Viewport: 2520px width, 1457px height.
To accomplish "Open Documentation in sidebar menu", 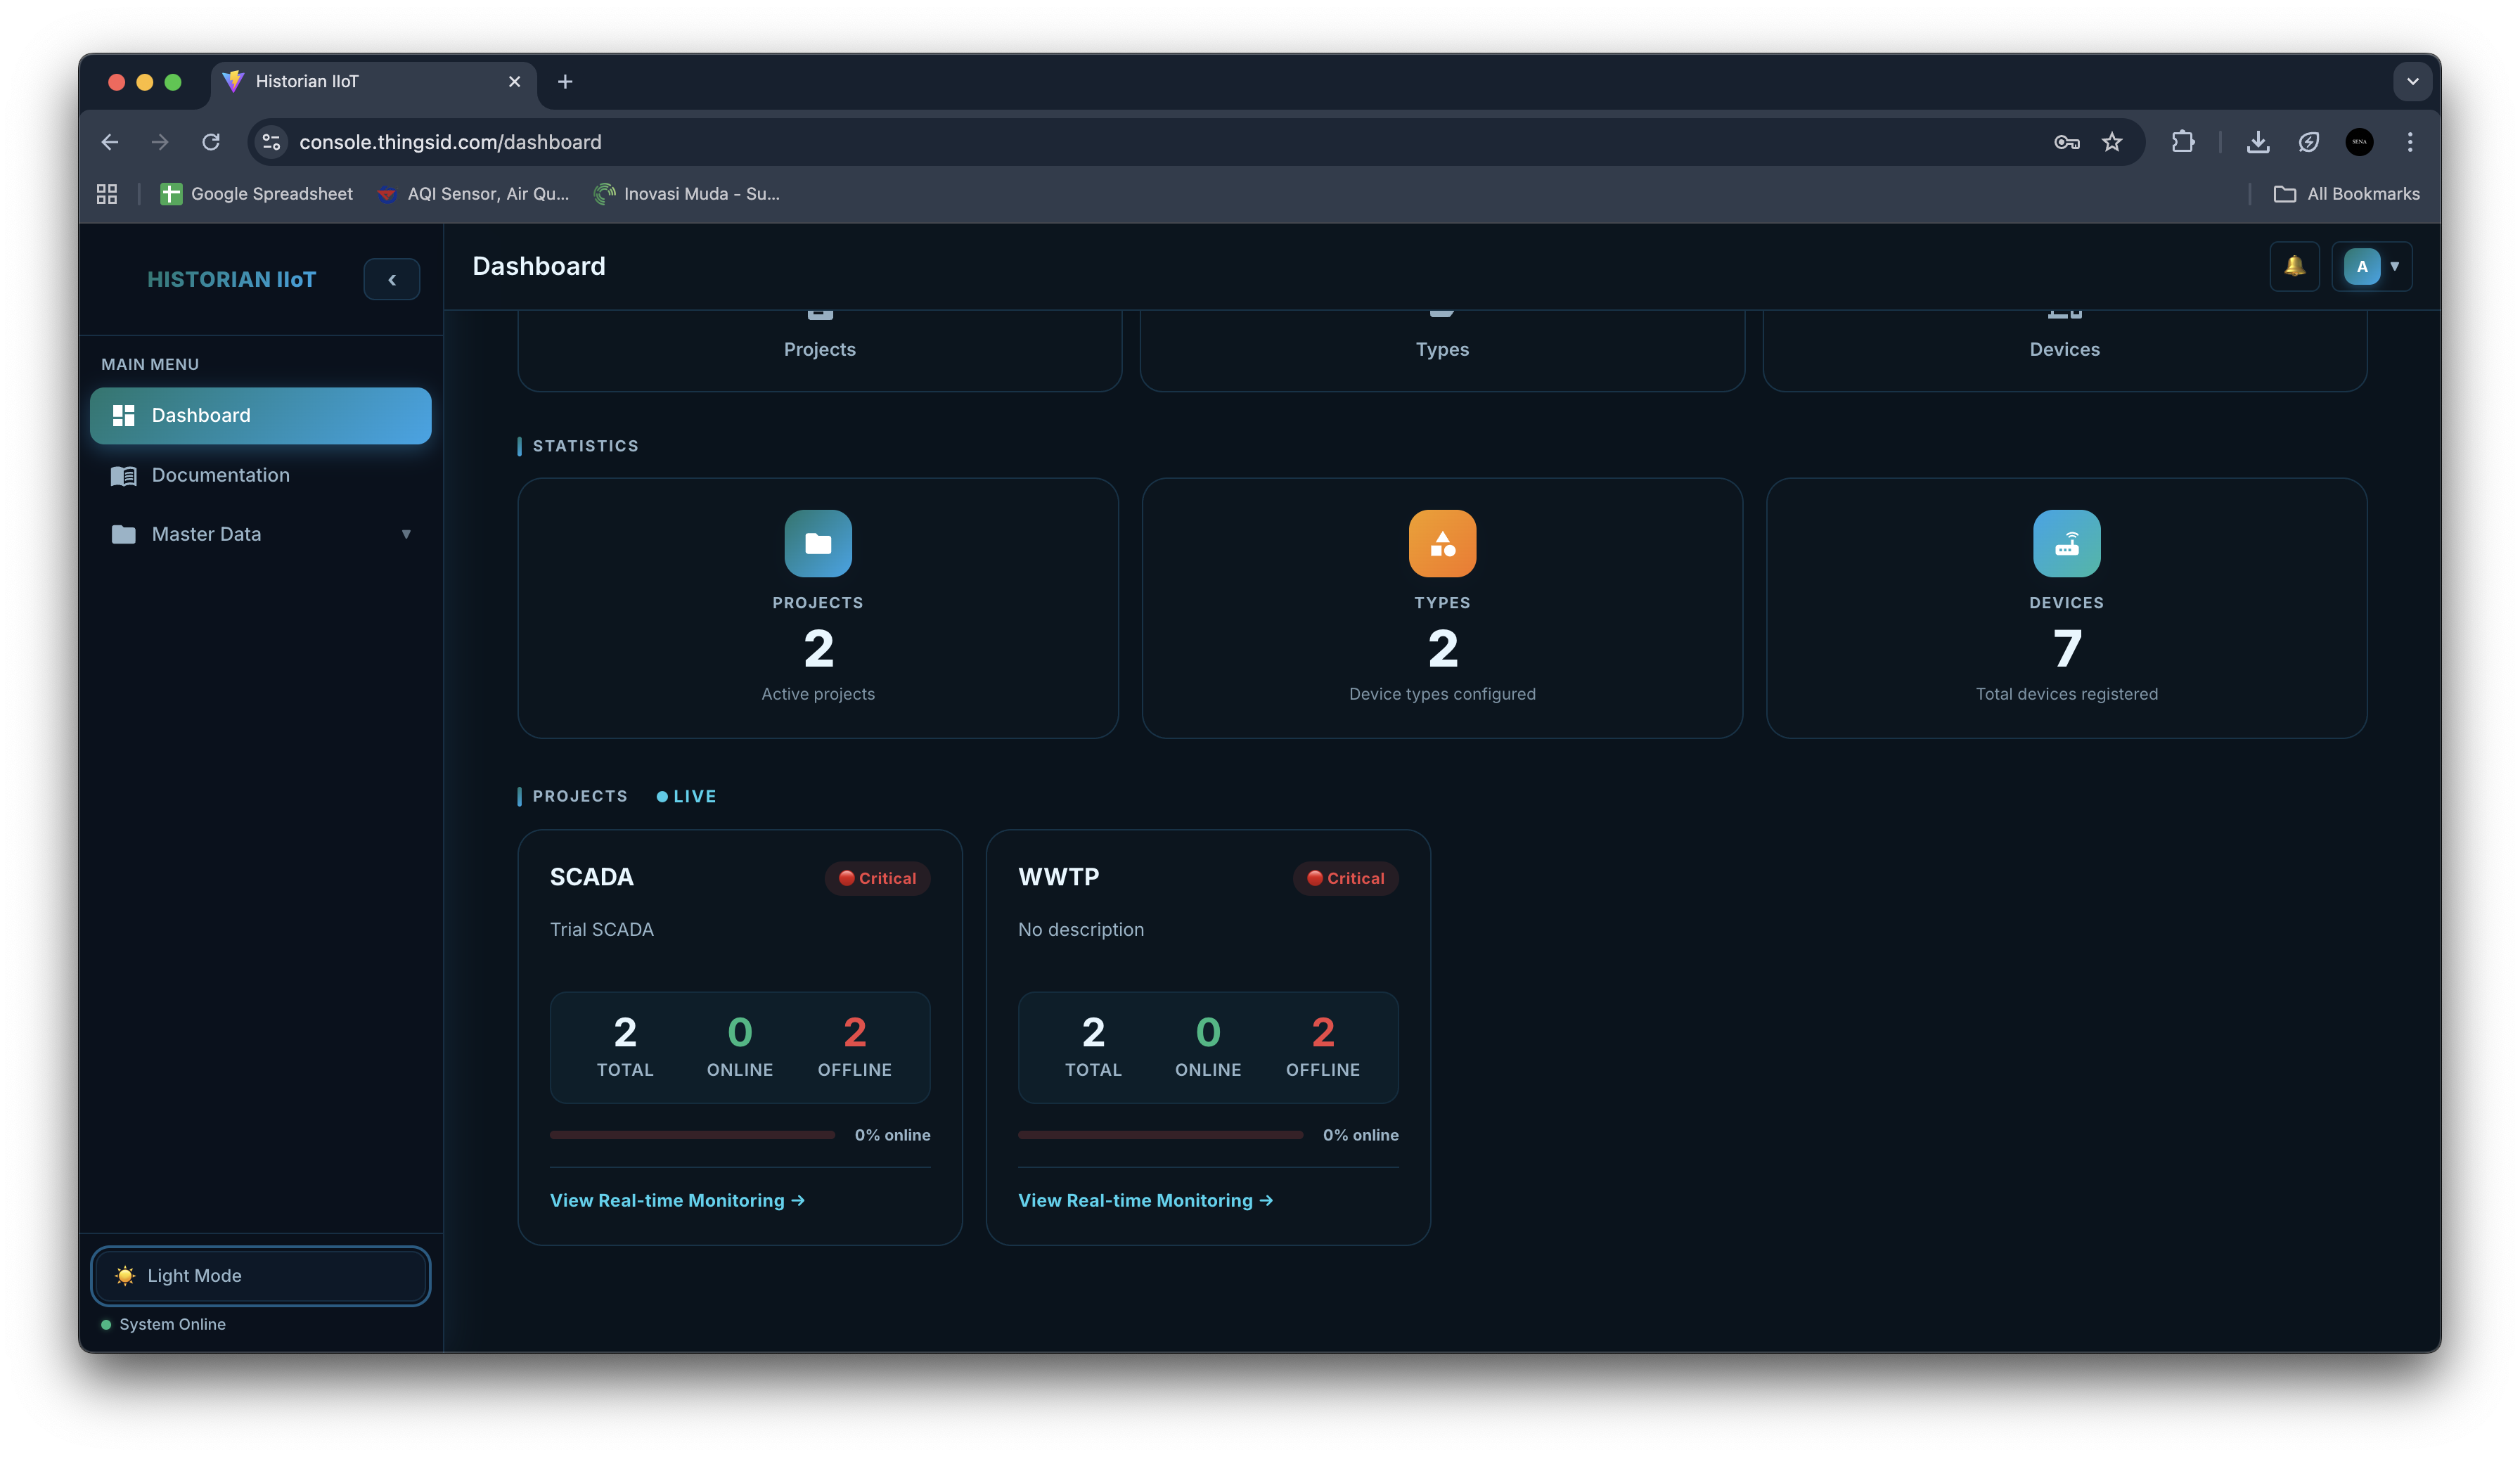I will click(220, 475).
